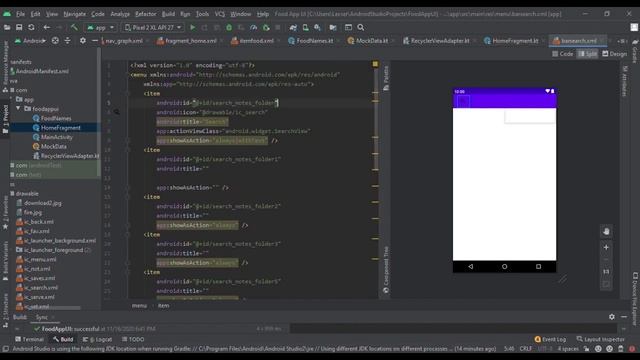Toggle the Palette side panel
Screen dimensions: 640x360
click(386, 78)
